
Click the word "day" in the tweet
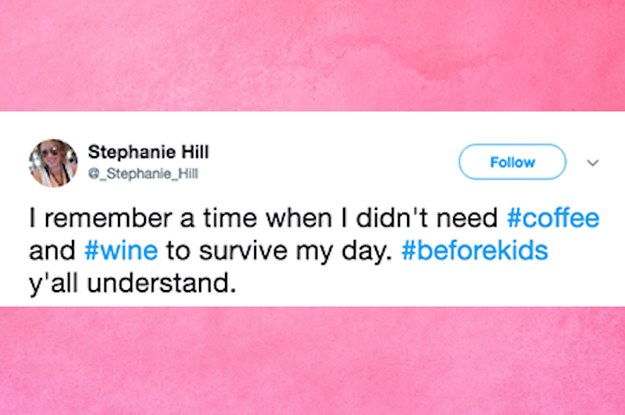pyautogui.click(x=368, y=251)
